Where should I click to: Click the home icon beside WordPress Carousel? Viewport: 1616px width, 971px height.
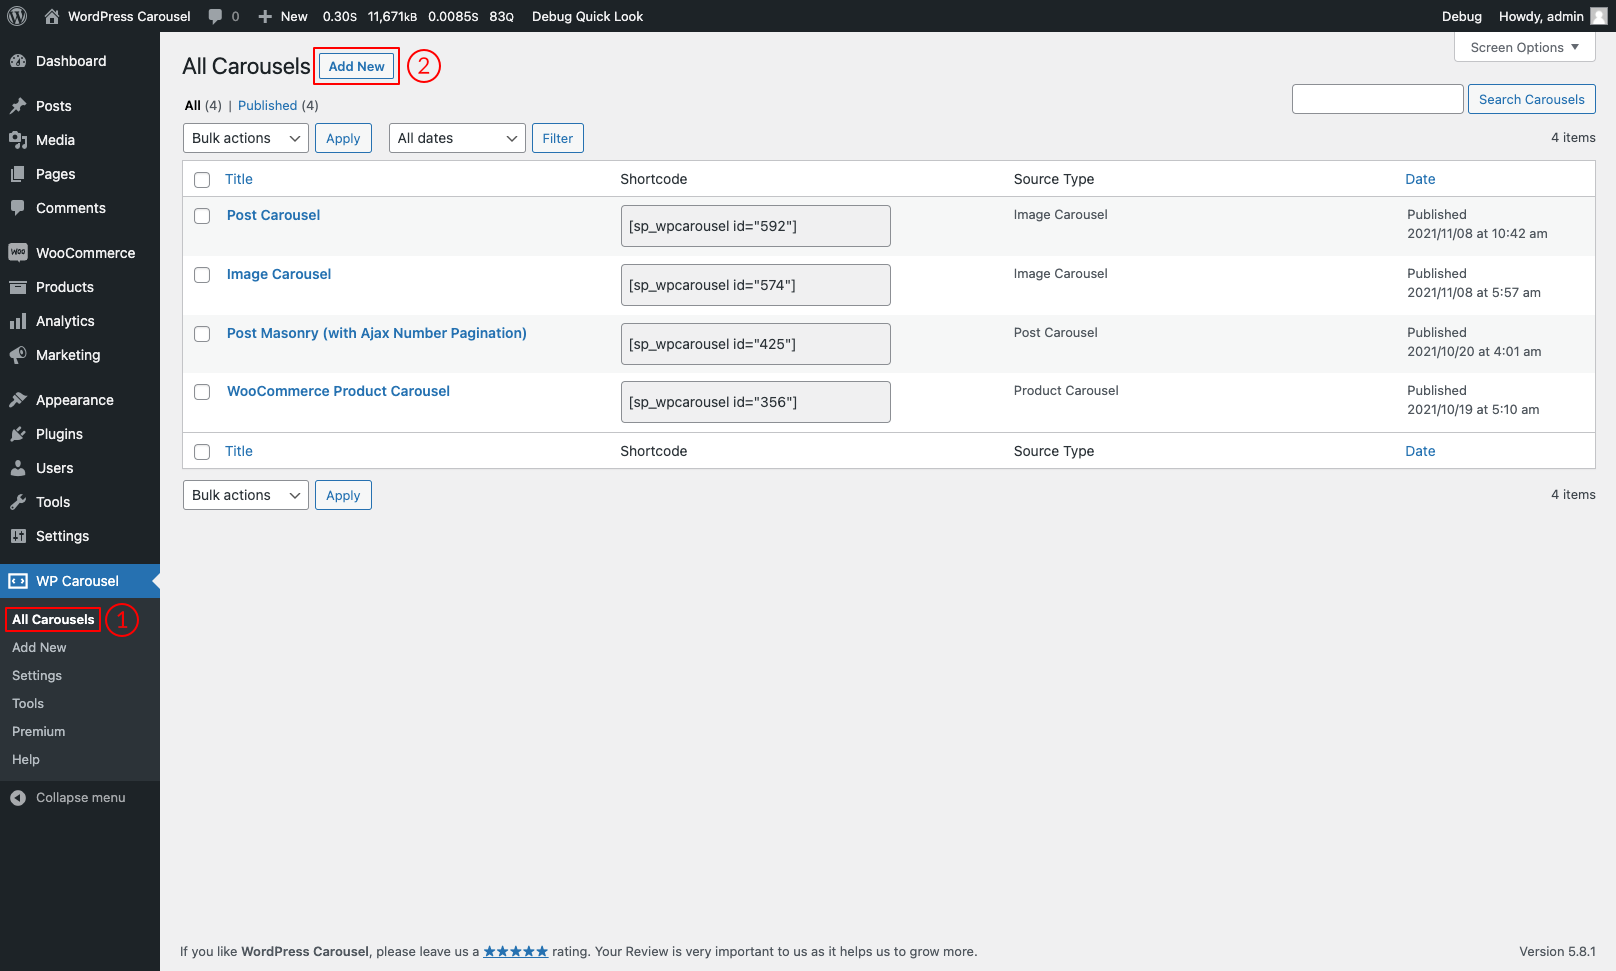click(x=52, y=16)
